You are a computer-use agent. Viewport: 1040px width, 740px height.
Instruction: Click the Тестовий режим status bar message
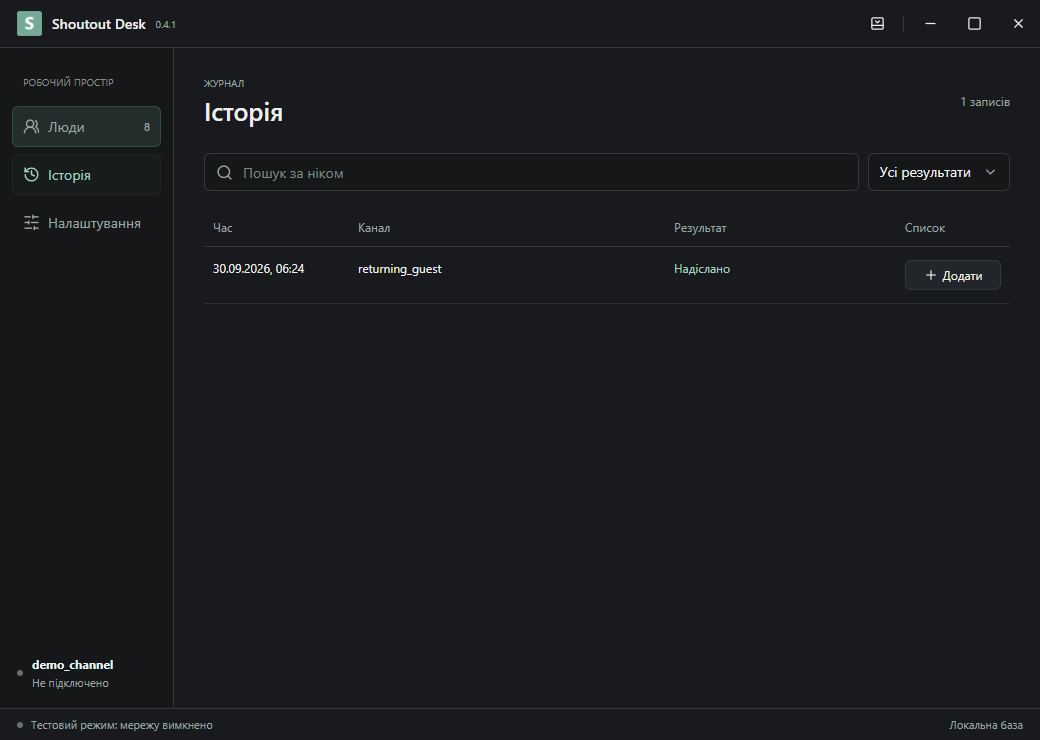pyautogui.click(x=122, y=725)
